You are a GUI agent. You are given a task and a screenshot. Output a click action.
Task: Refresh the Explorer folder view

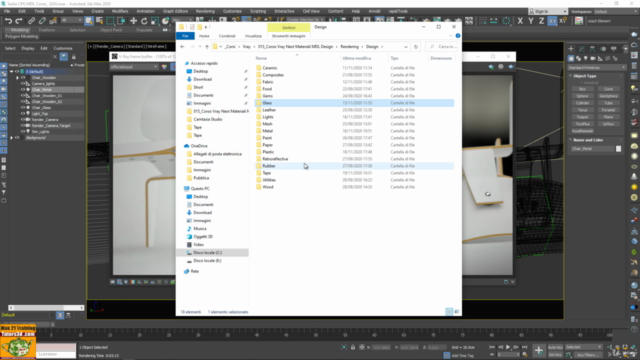click(x=416, y=47)
